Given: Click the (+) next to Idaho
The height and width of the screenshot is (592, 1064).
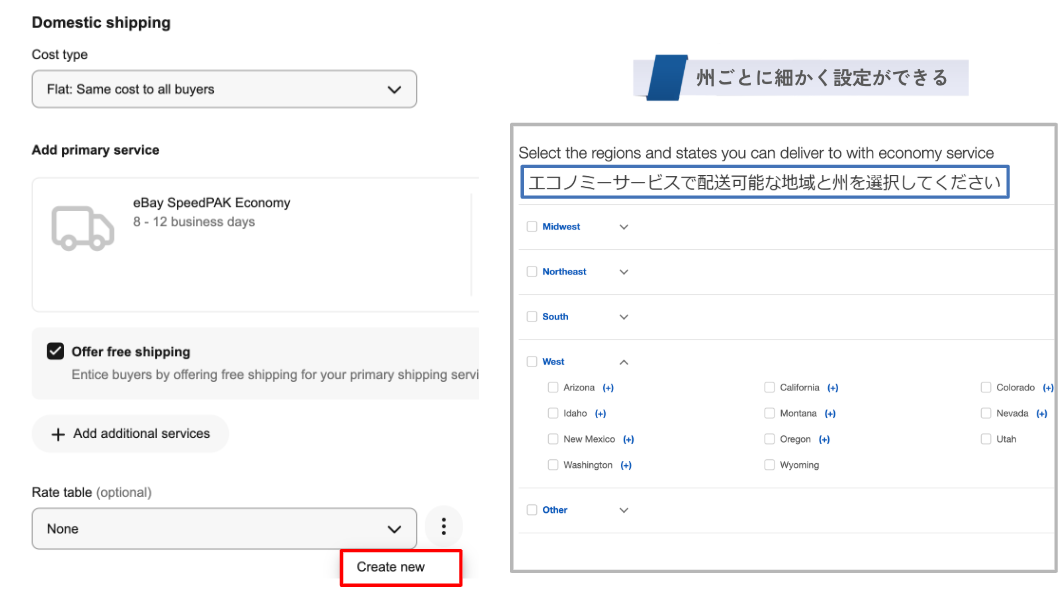Looking at the screenshot, I should pyautogui.click(x=600, y=414).
